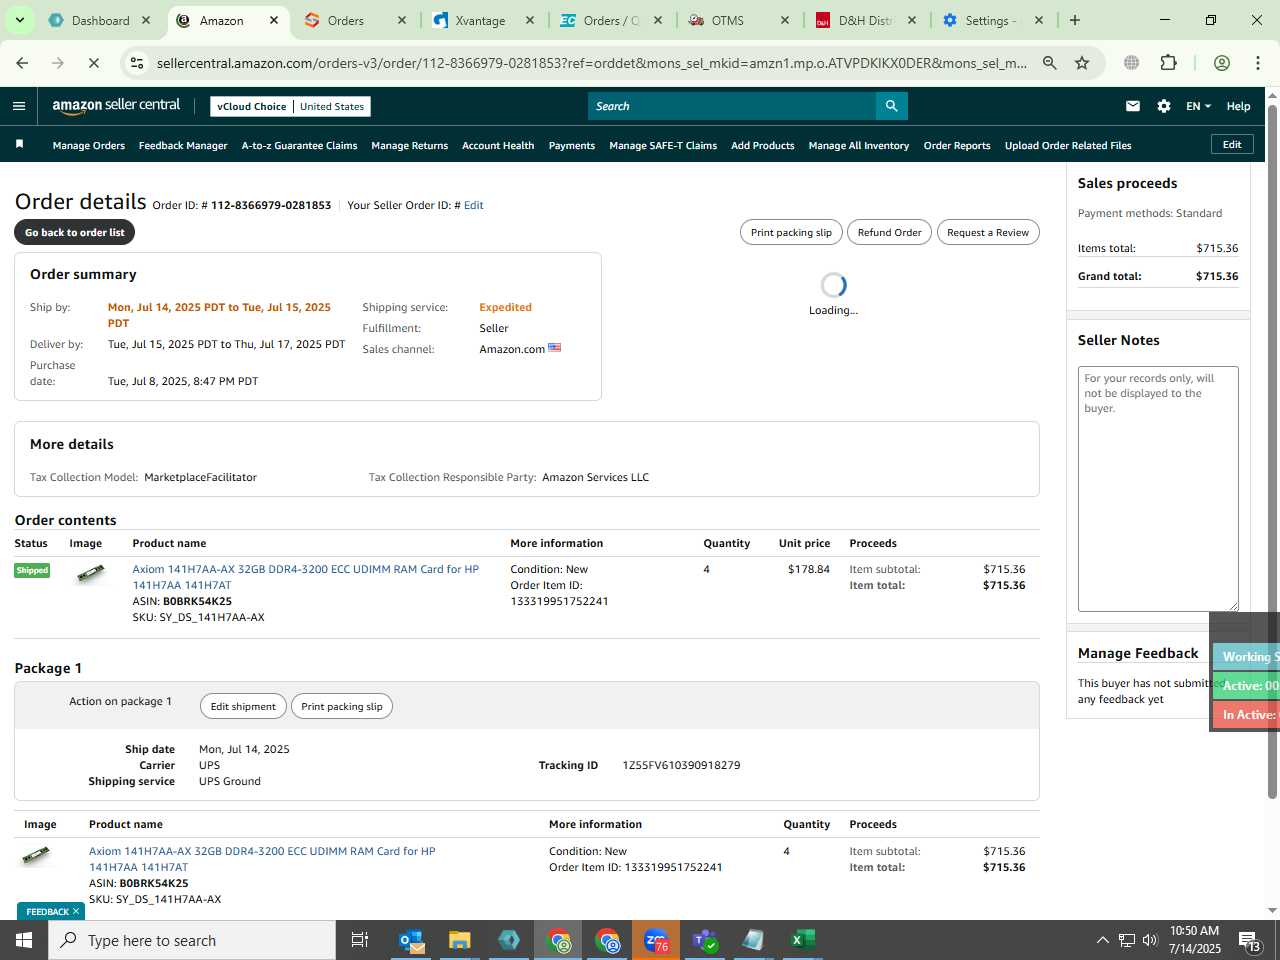1280x960 pixels.
Task: Click the browser back arrow
Action: point(22,63)
